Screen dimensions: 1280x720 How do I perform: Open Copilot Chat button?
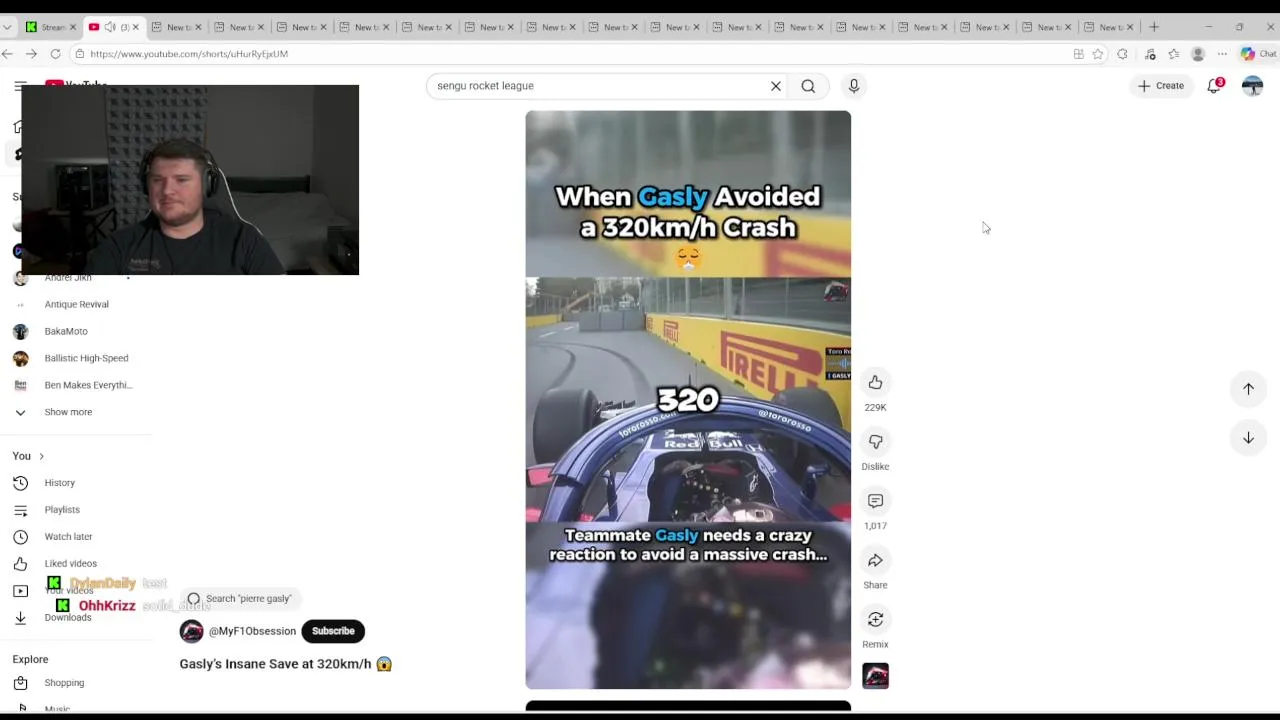1258,54
